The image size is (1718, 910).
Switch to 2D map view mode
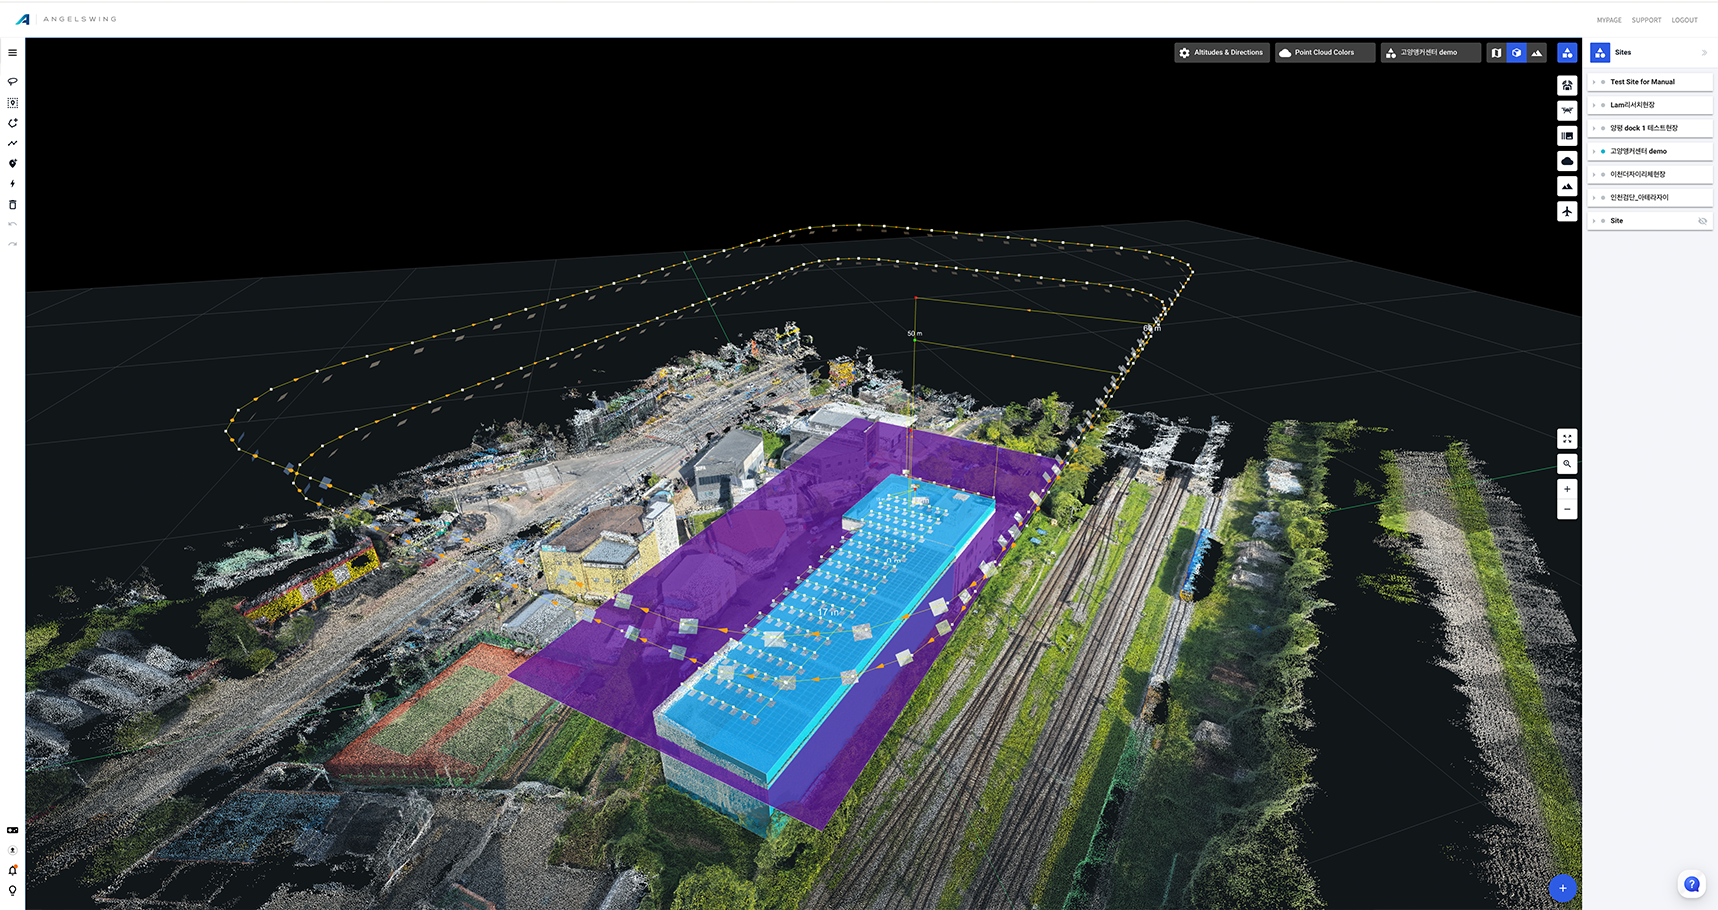(1496, 53)
